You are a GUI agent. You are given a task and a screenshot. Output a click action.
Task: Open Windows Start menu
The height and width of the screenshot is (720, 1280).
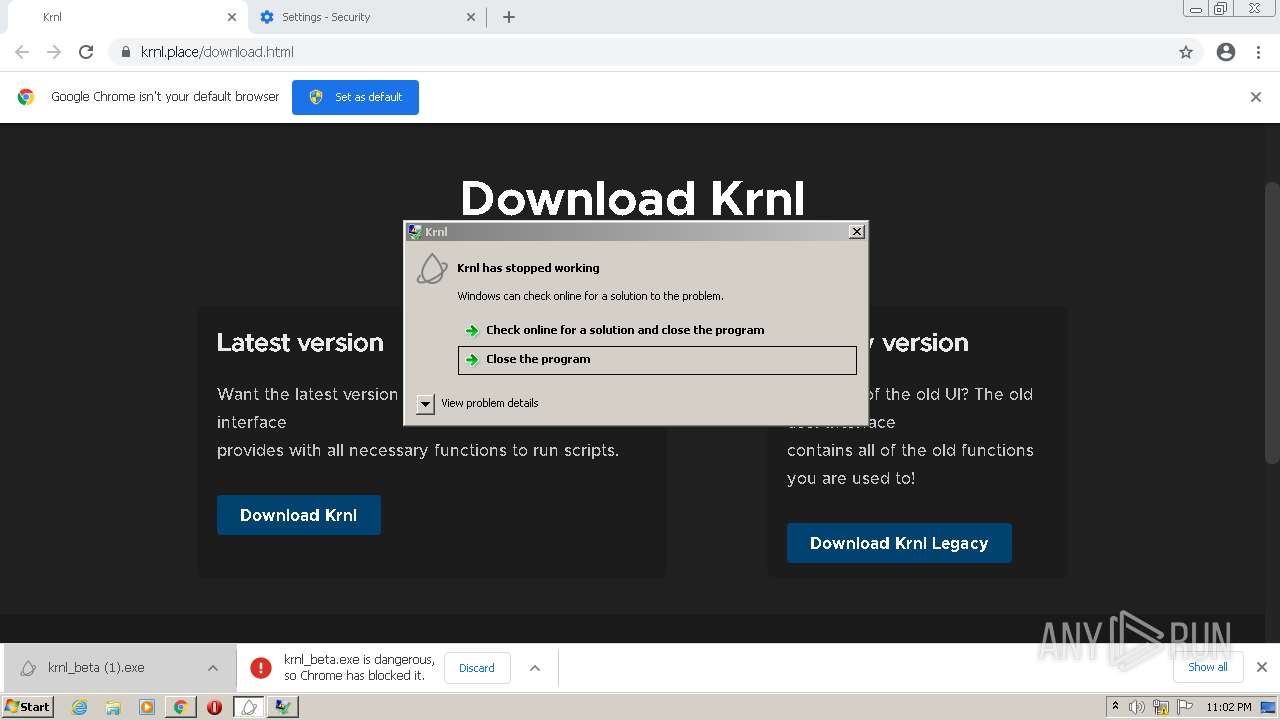(28, 706)
